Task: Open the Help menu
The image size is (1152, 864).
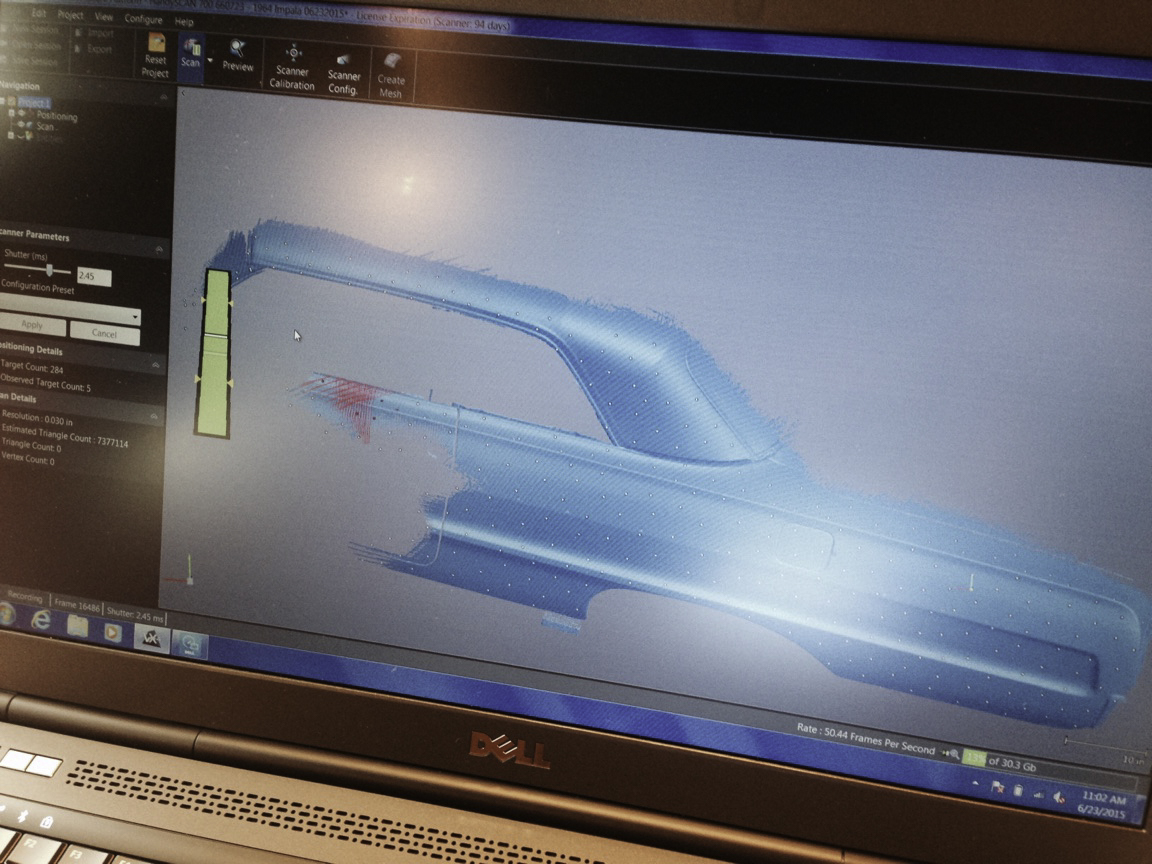Action: tap(184, 22)
